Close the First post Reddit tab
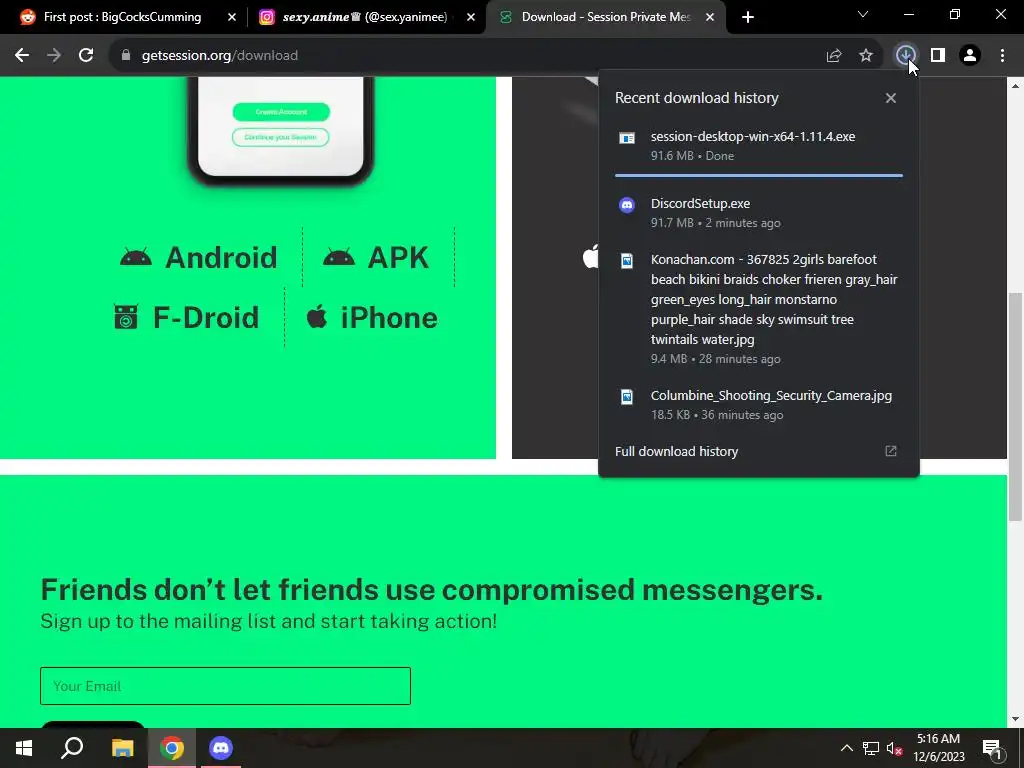The image size is (1024, 768). click(232, 17)
